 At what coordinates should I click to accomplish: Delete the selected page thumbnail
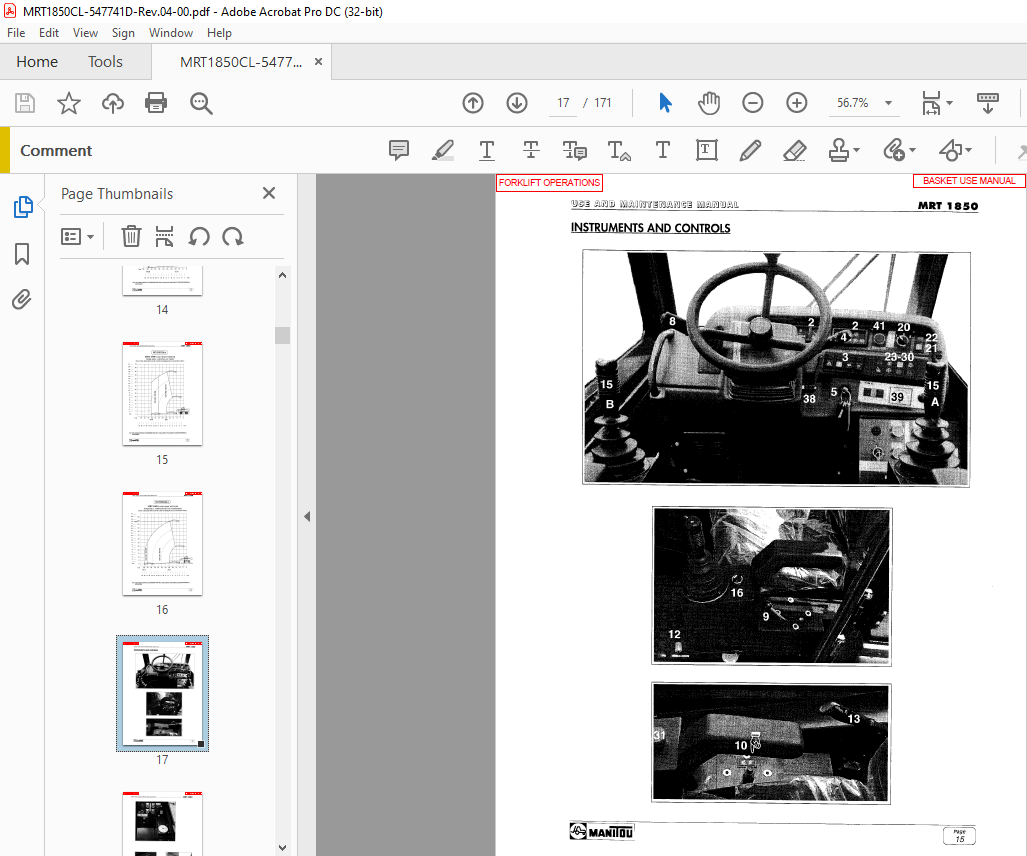[x=131, y=236]
